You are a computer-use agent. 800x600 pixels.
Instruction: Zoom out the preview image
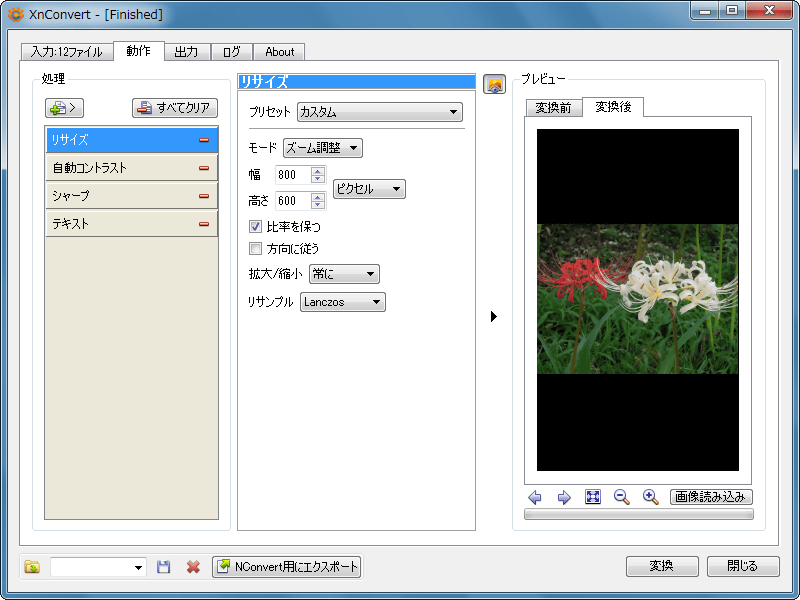point(621,497)
